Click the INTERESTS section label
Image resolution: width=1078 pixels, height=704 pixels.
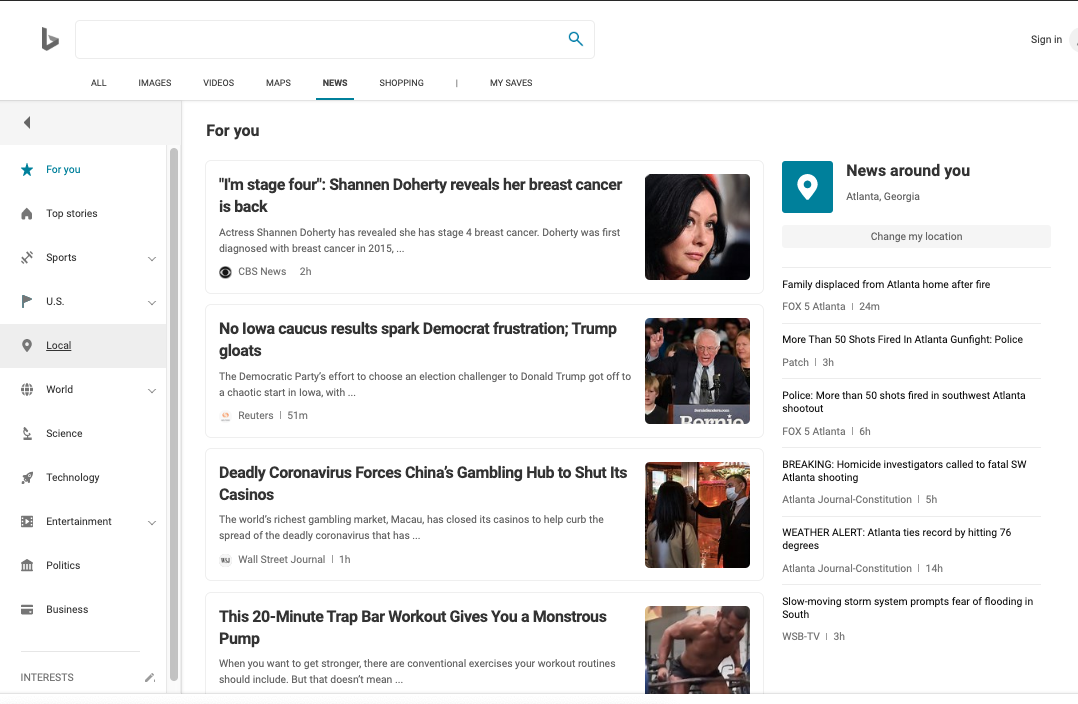(47, 677)
